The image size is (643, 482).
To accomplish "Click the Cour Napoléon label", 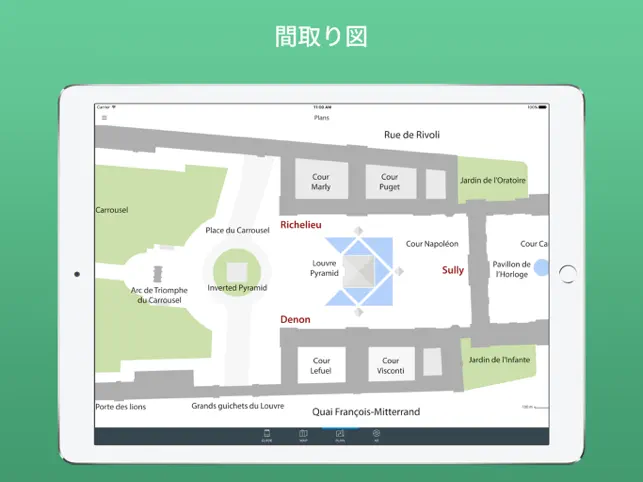I will (432, 244).
